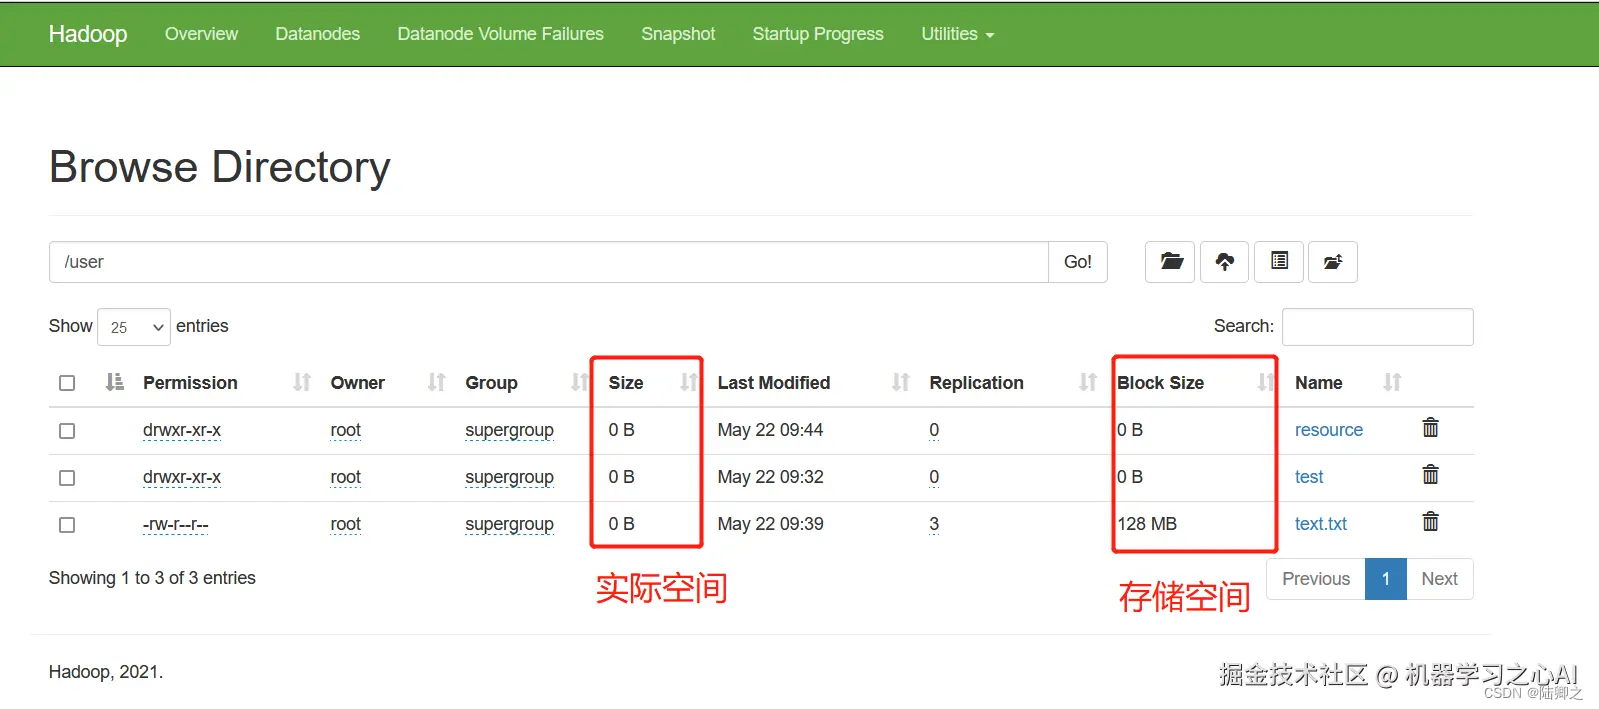Viewport: 1599px width, 709px height.
Task: Click the Search input field
Action: [1377, 327]
